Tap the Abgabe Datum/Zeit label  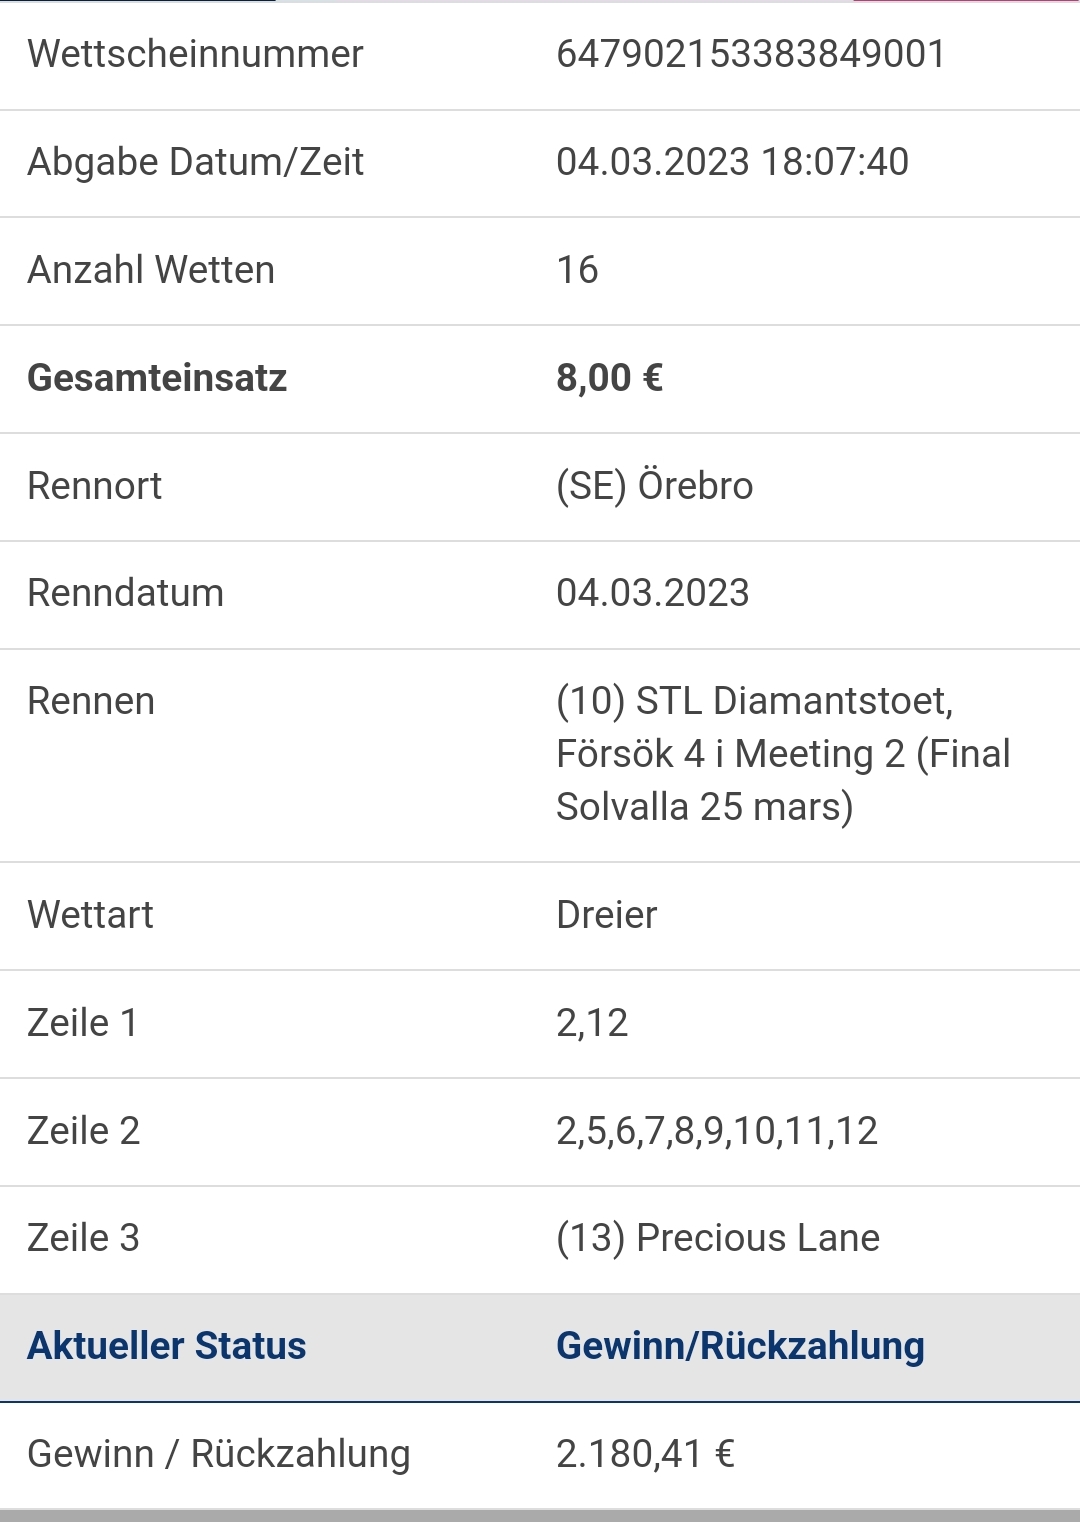(x=195, y=162)
